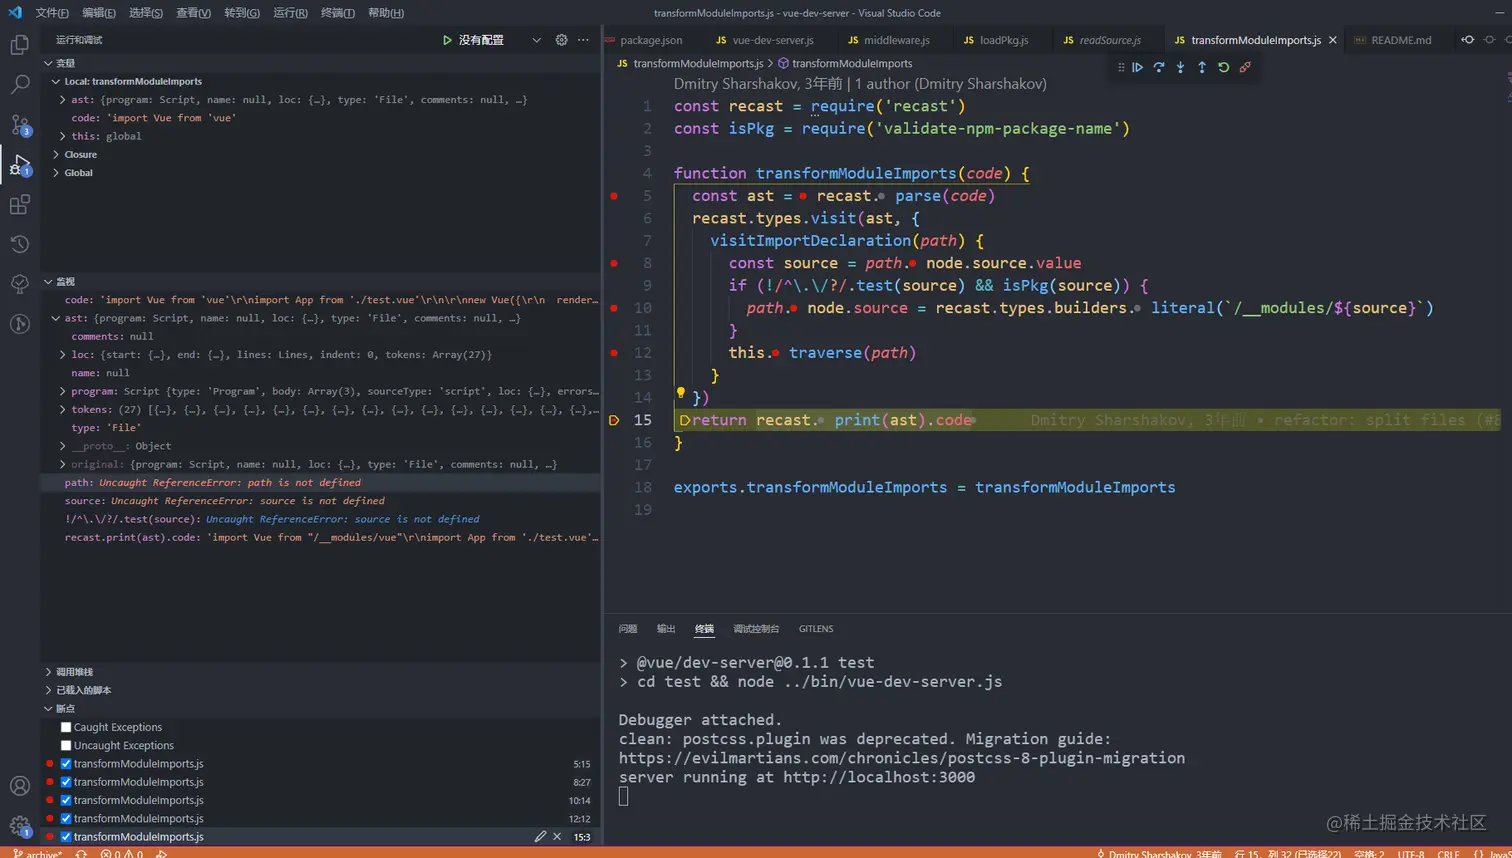The width and height of the screenshot is (1512, 858).
Task: Switch to the GITLENS panel tab
Action: point(816,629)
